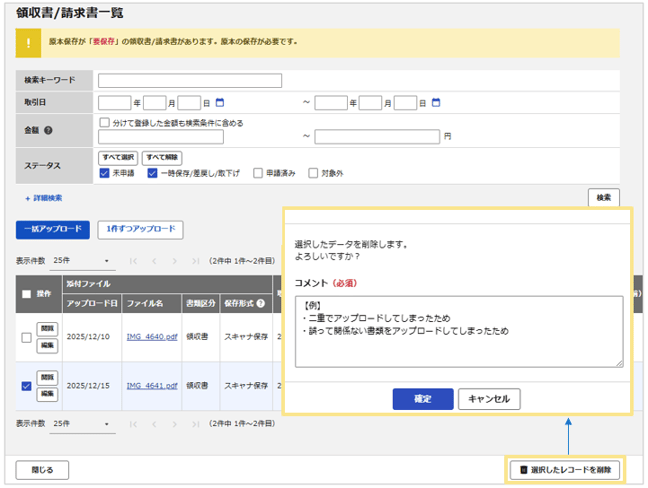The height and width of the screenshot is (488, 648).
Task: Open the IMG_4641.pdf file link
Action: (152, 386)
